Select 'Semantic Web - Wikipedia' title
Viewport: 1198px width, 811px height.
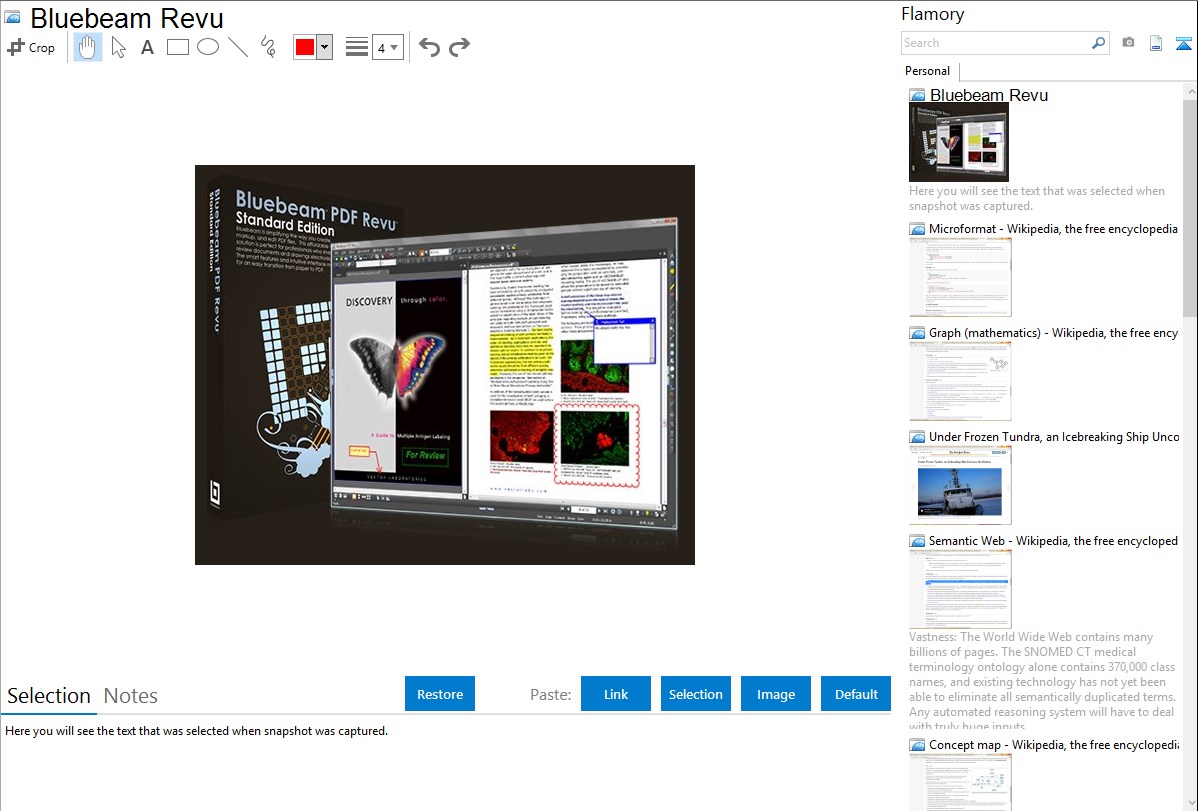[1053, 540]
